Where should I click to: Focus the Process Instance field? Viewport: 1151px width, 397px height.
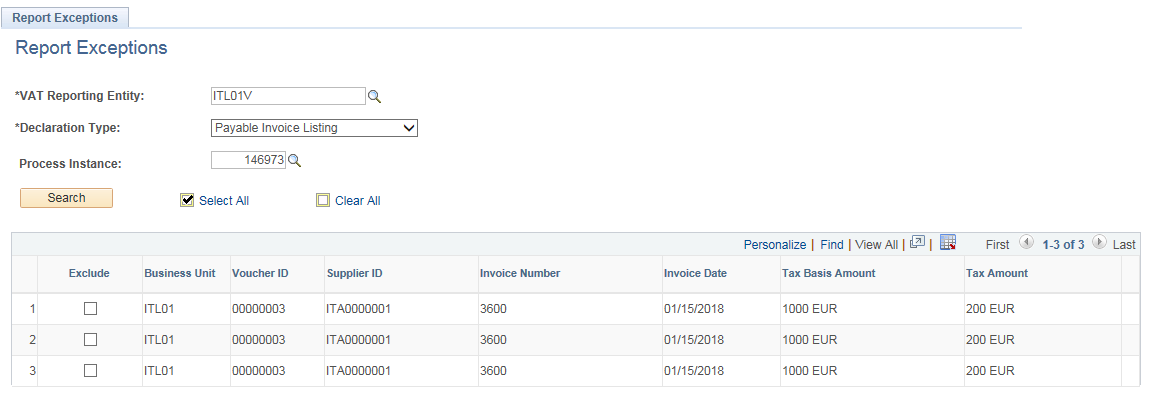point(248,160)
